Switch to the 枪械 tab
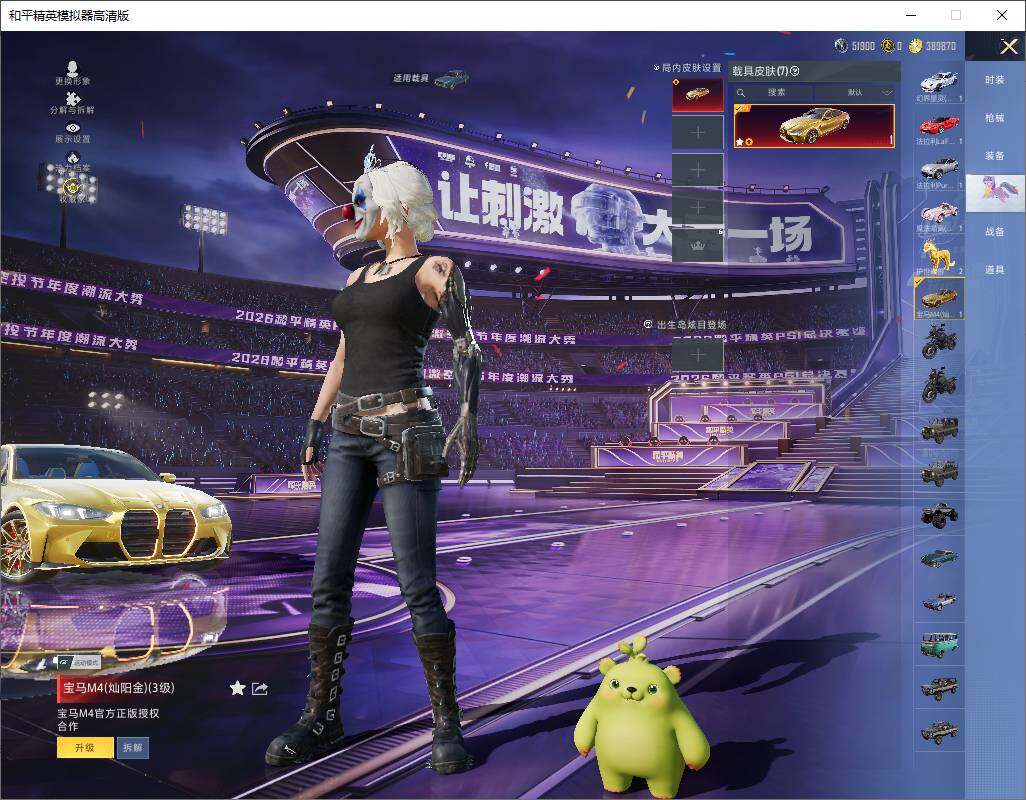 (x=995, y=118)
